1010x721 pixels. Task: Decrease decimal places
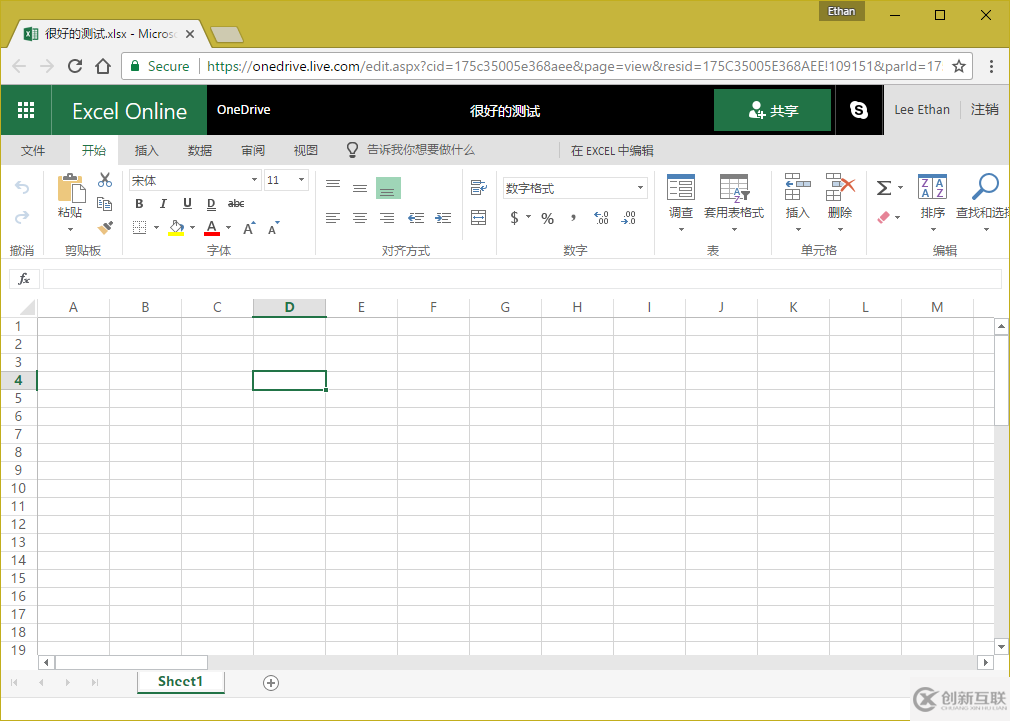click(x=629, y=218)
